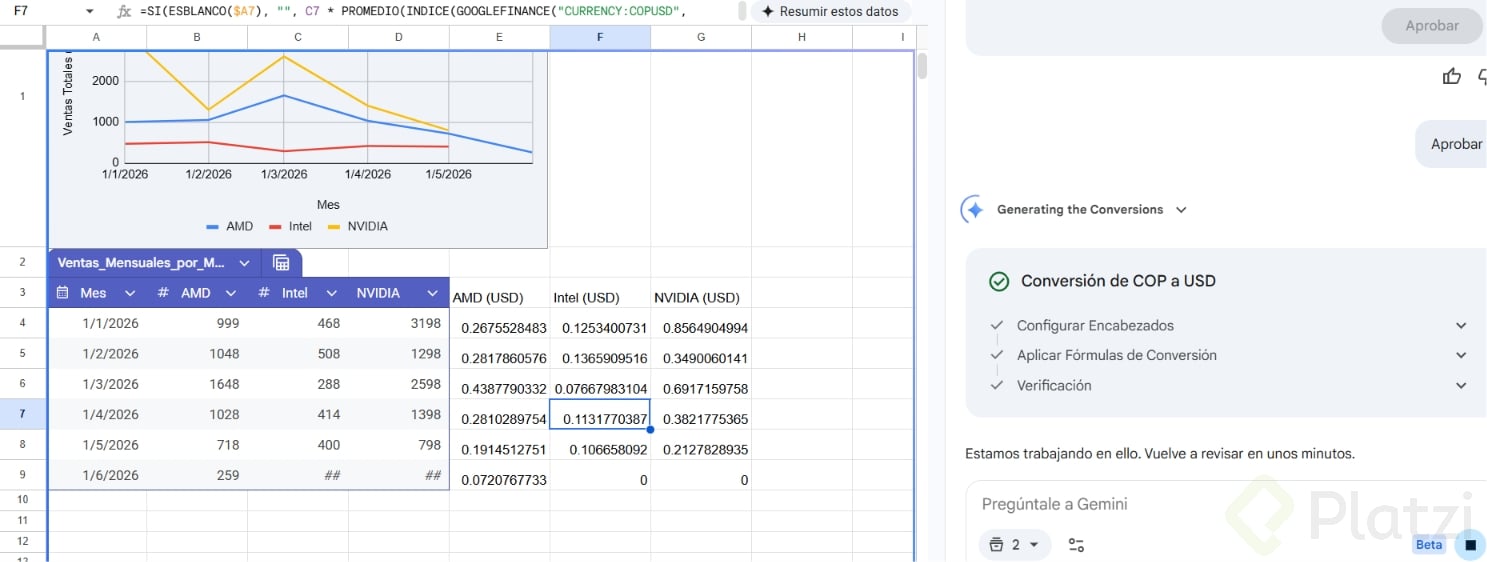
Task: Expand the Verificación step
Action: pyautogui.click(x=1461, y=386)
